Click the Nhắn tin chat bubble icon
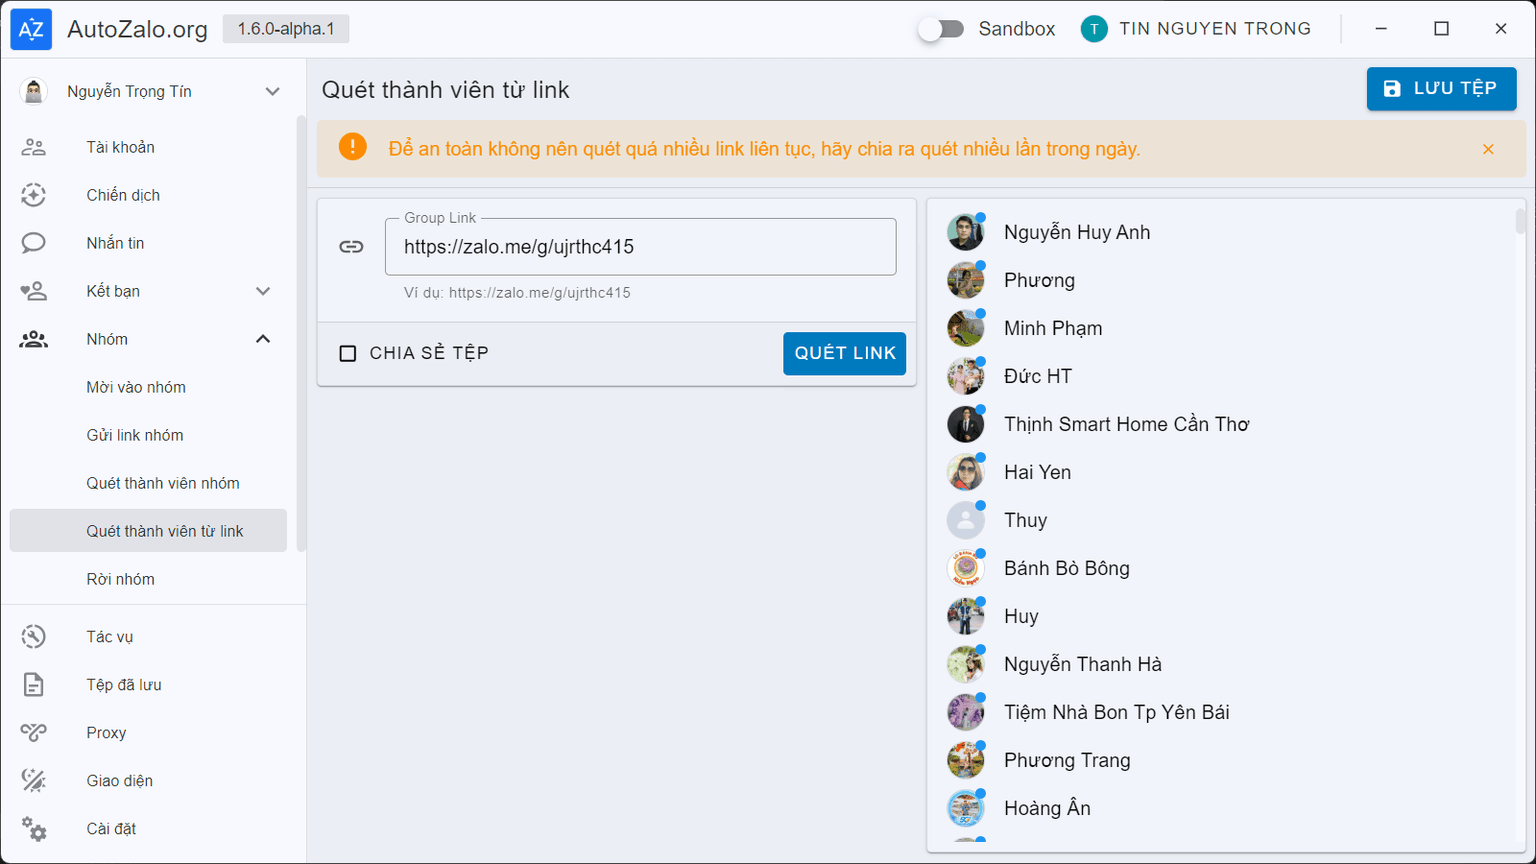1536x864 pixels. pyautogui.click(x=34, y=243)
